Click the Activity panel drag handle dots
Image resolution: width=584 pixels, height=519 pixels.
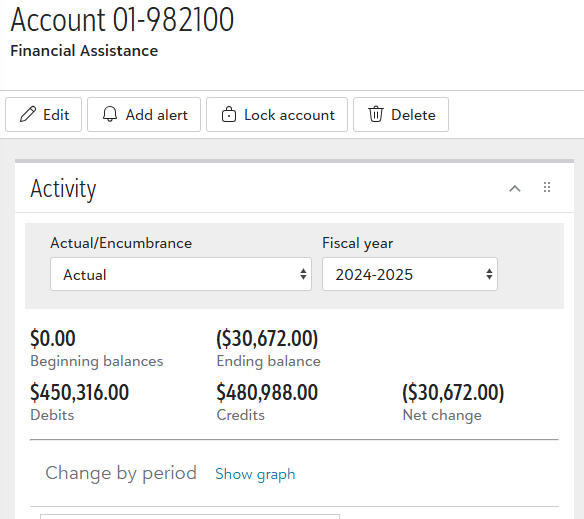pos(547,187)
